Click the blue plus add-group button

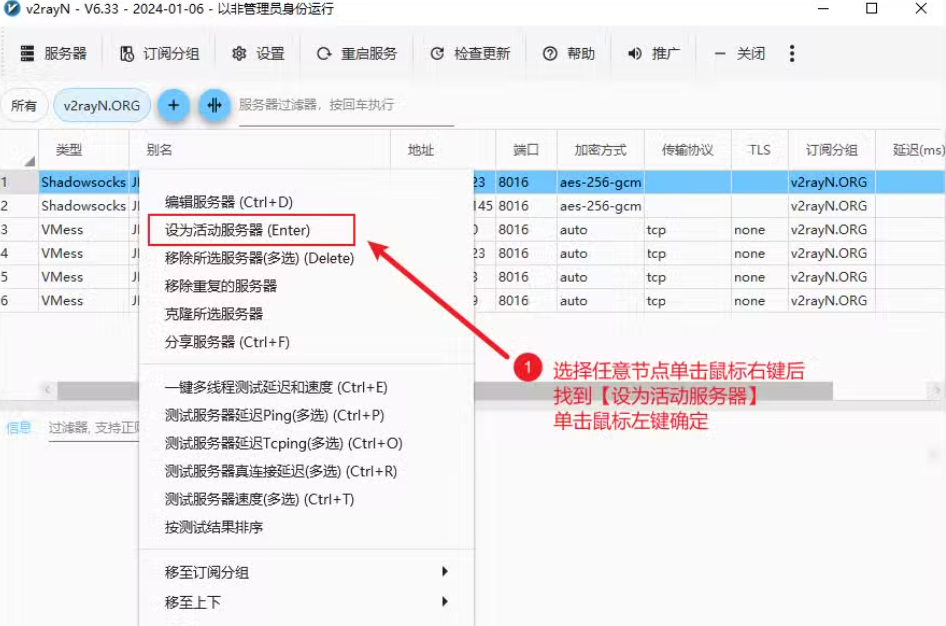173,105
